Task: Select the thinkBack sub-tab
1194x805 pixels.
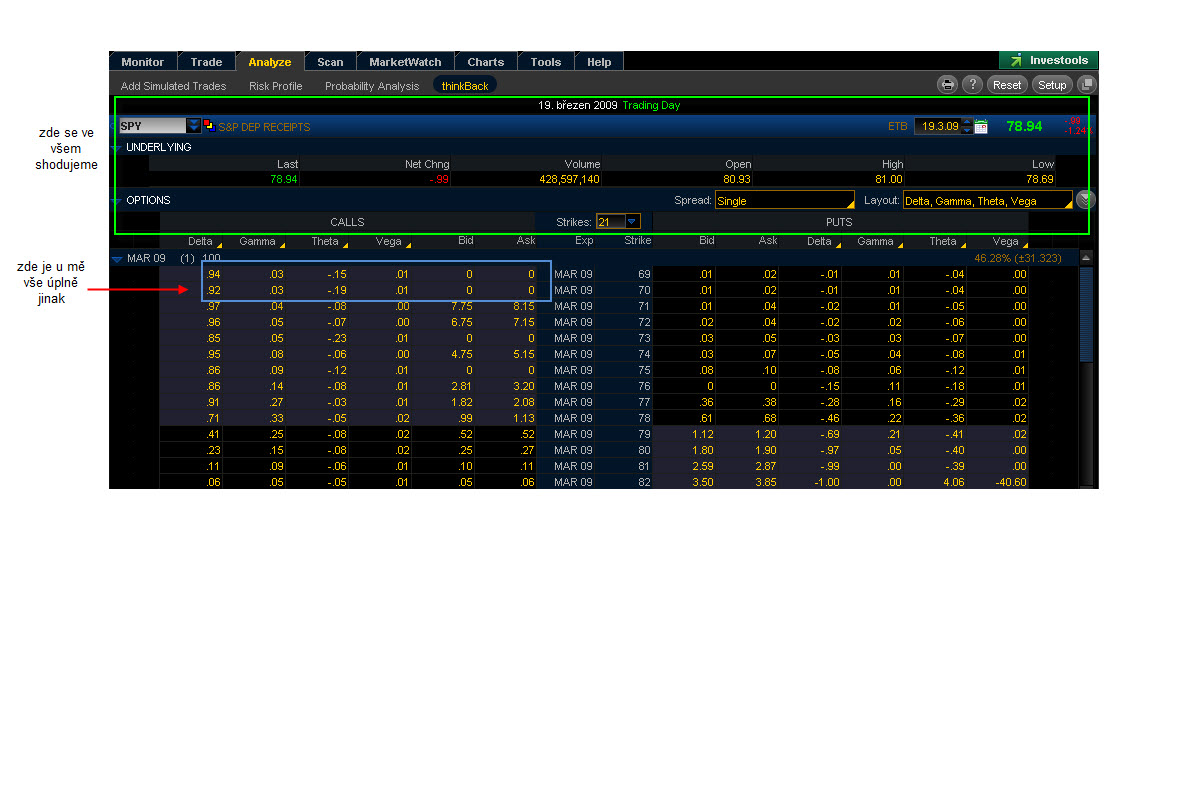Action: [x=465, y=86]
